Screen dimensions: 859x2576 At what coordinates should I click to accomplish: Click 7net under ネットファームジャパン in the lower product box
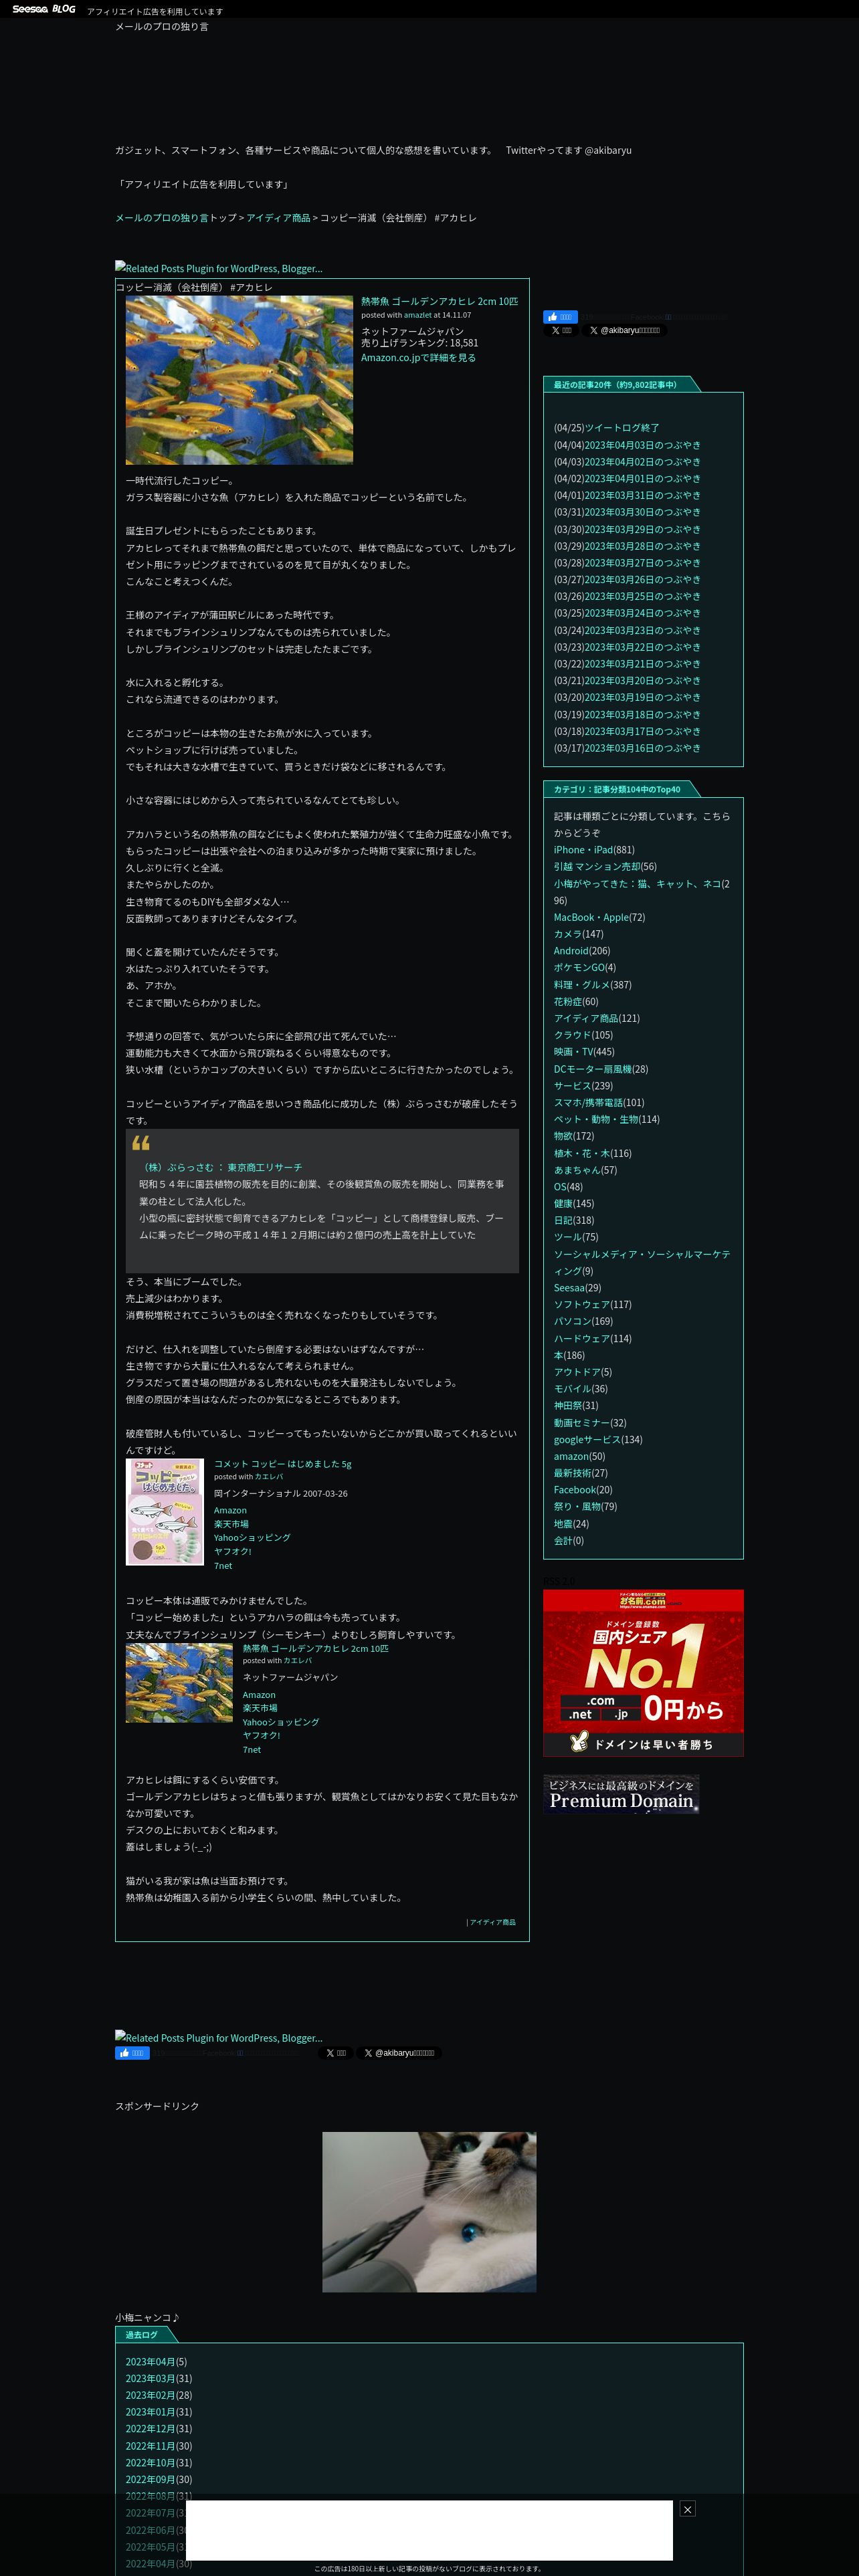252,1749
